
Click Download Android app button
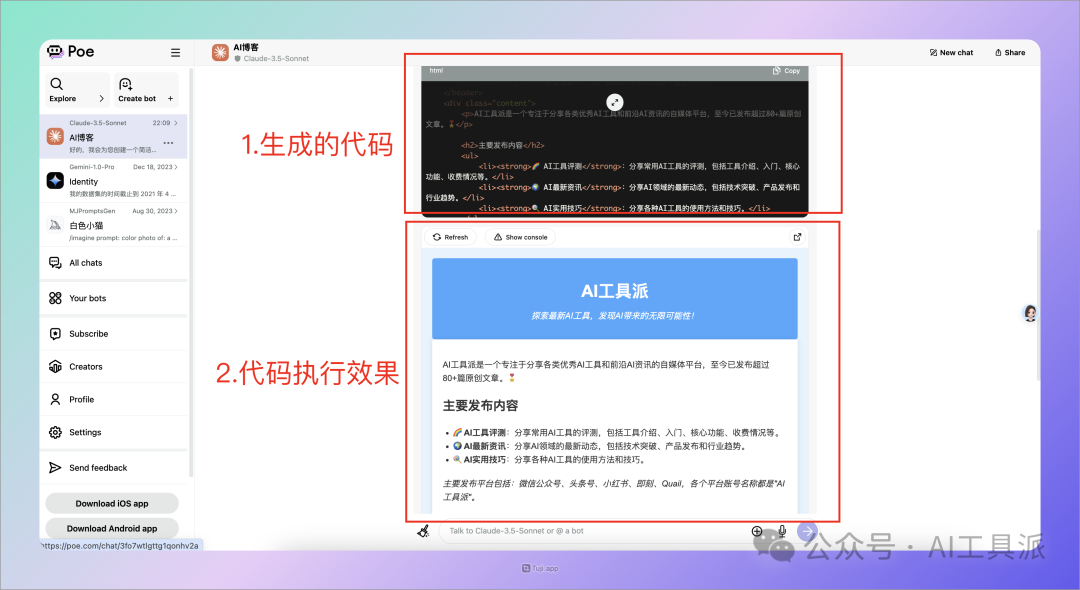point(112,528)
